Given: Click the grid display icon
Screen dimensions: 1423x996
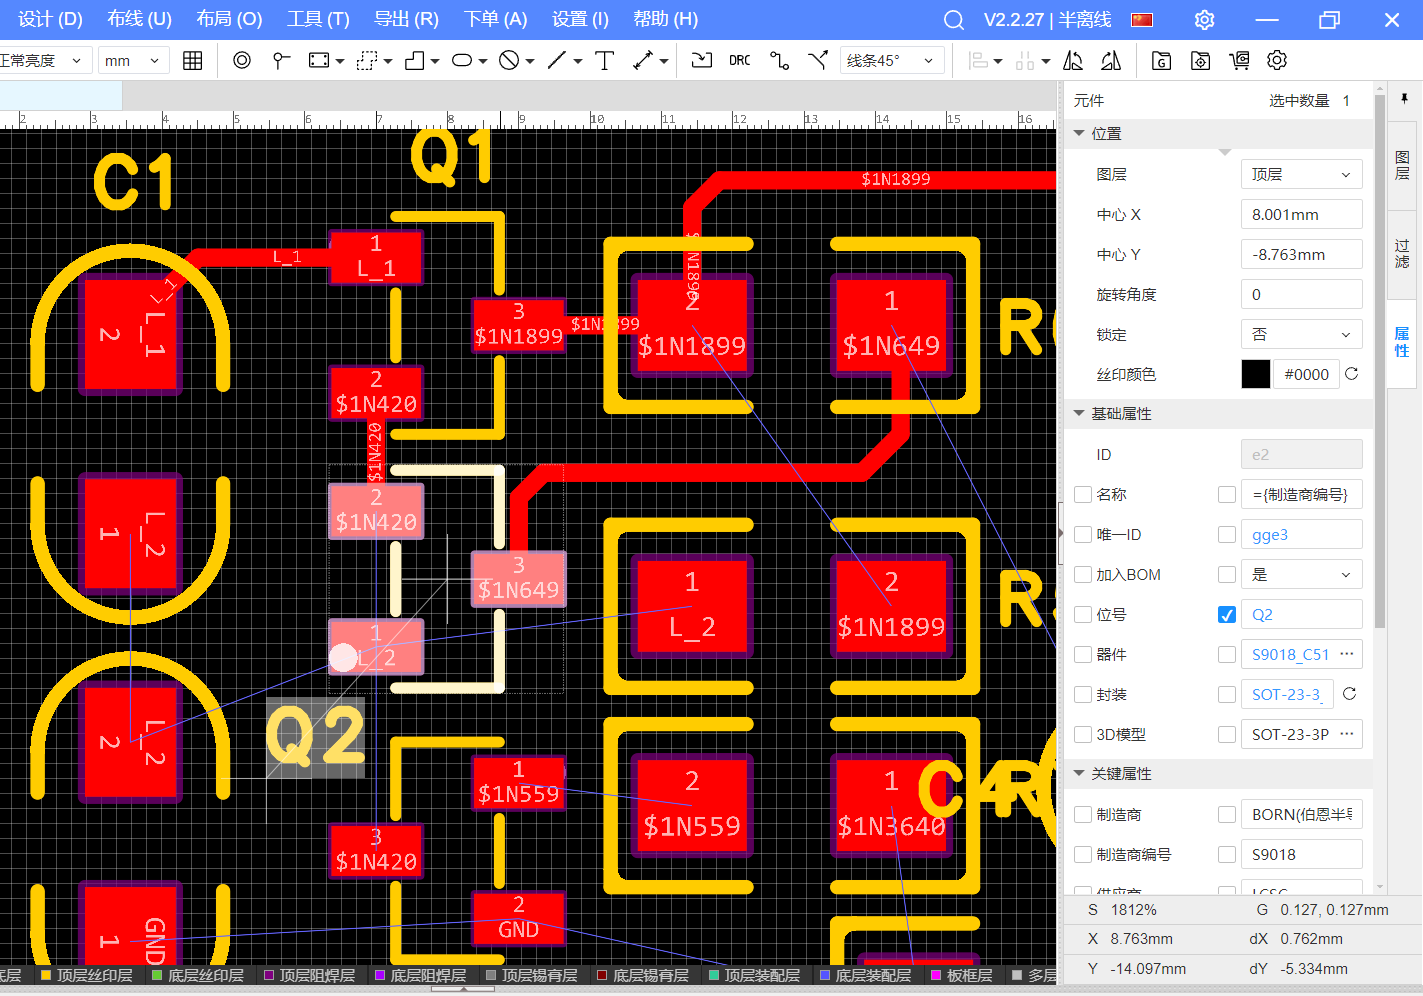Looking at the screenshot, I should click(193, 61).
